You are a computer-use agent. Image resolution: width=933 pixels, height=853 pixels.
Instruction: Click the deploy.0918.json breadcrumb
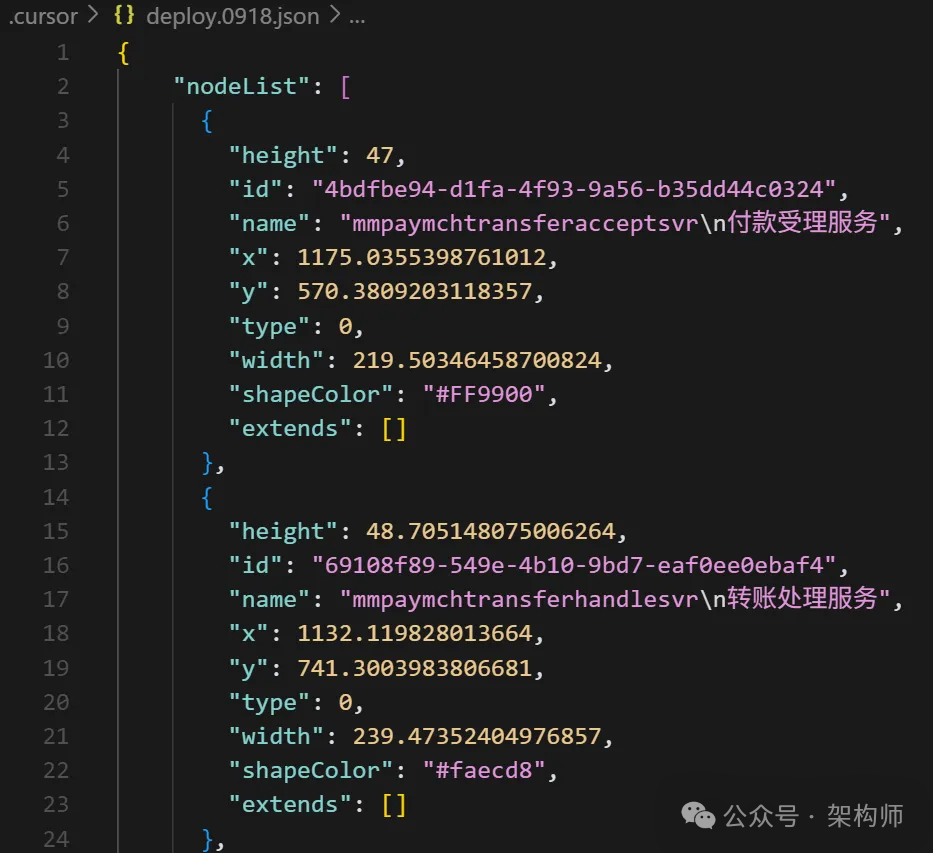pos(233,17)
